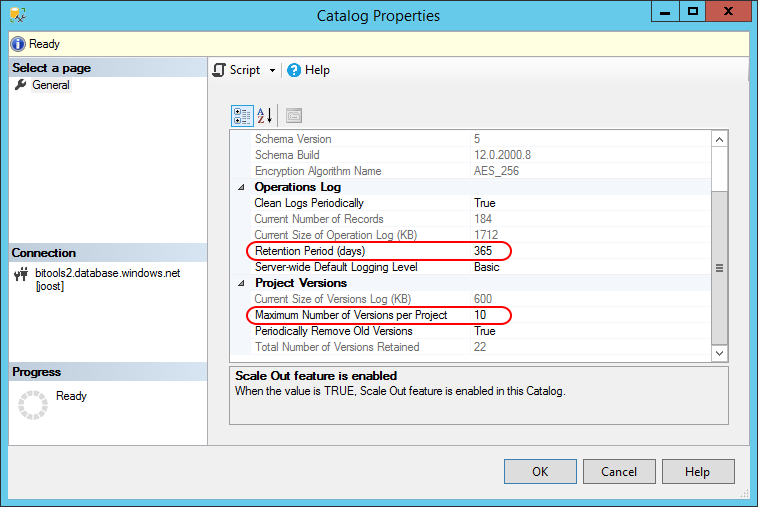
Task: Open the Script dropdown arrow
Action: pyautogui.click(x=272, y=70)
